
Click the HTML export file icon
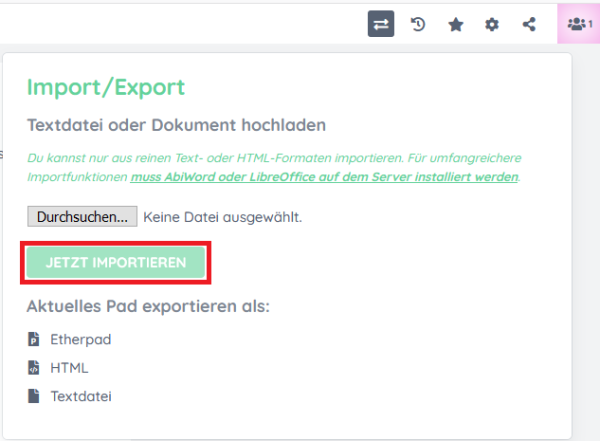[x=35, y=368]
